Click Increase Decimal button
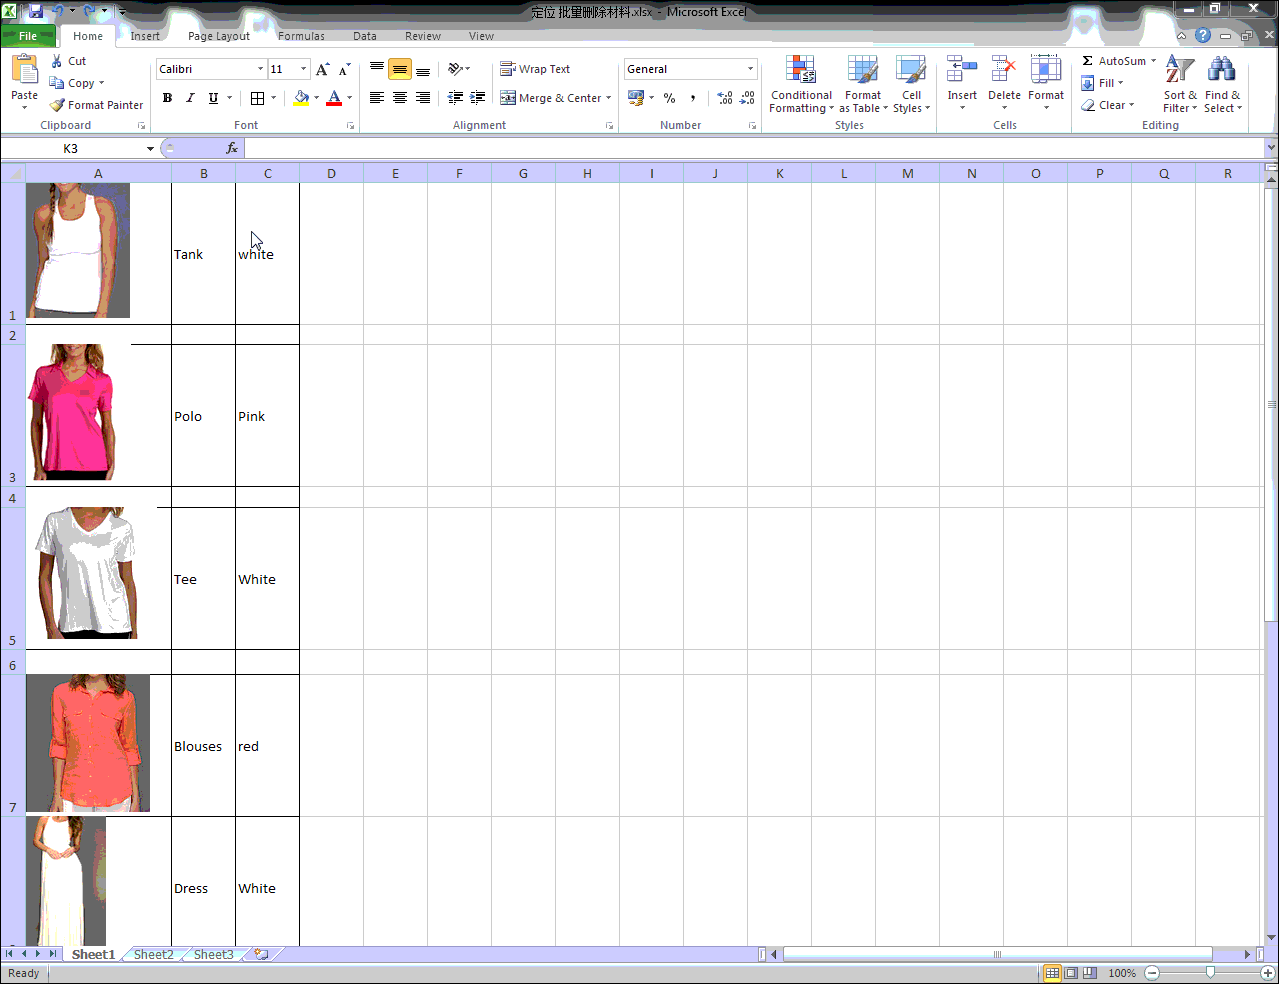 (725, 98)
